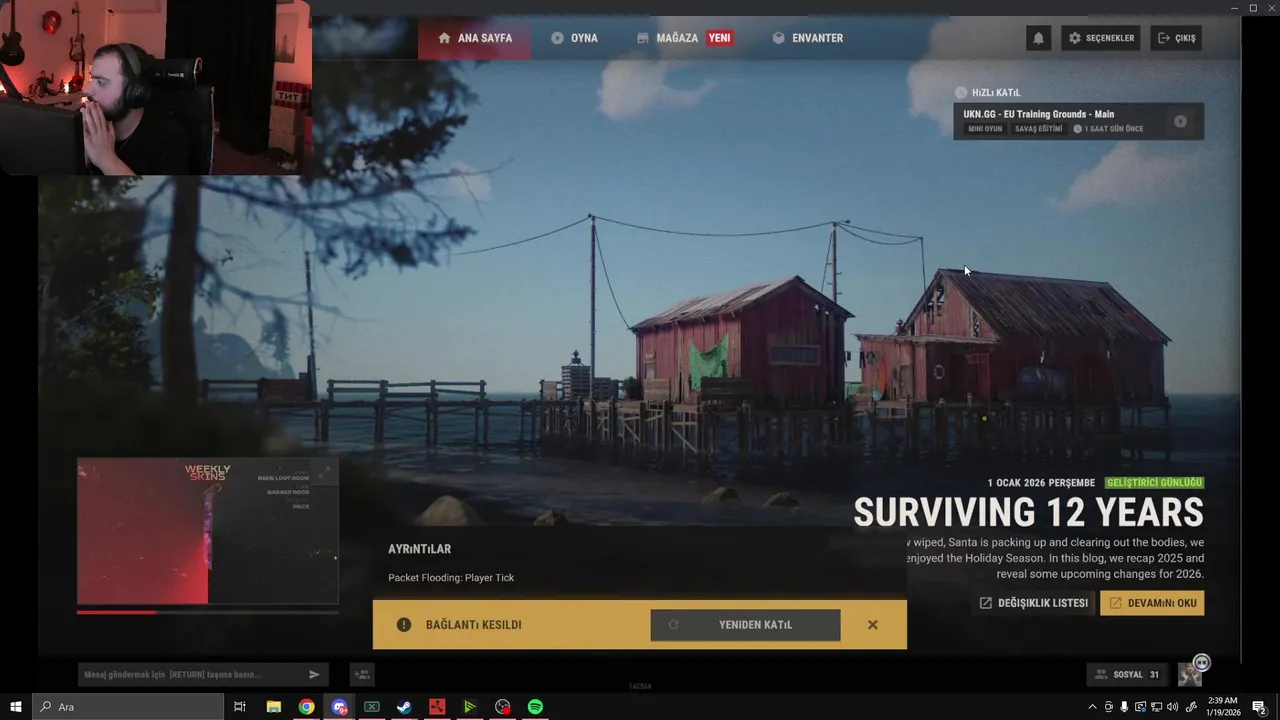The width and height of the screenshot is (1280, 720).
Task: Click the send message arrow icon
Action: (314, 675)
